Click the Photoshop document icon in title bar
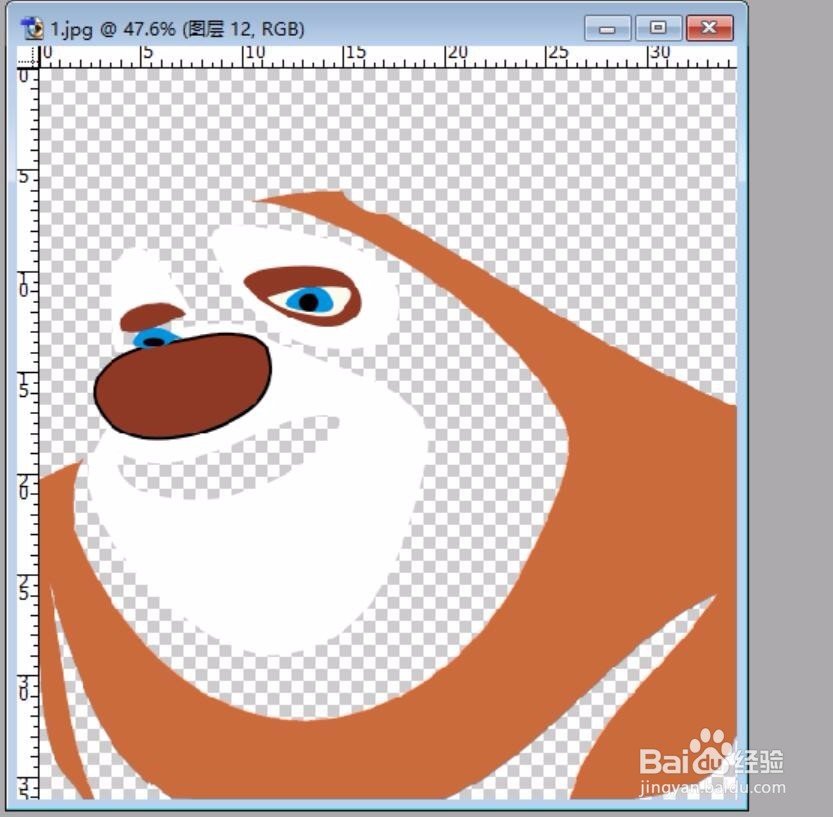Image resolution: width=833 pixels, height=817 pixels. pyautogui.click(x=31, y=28)
